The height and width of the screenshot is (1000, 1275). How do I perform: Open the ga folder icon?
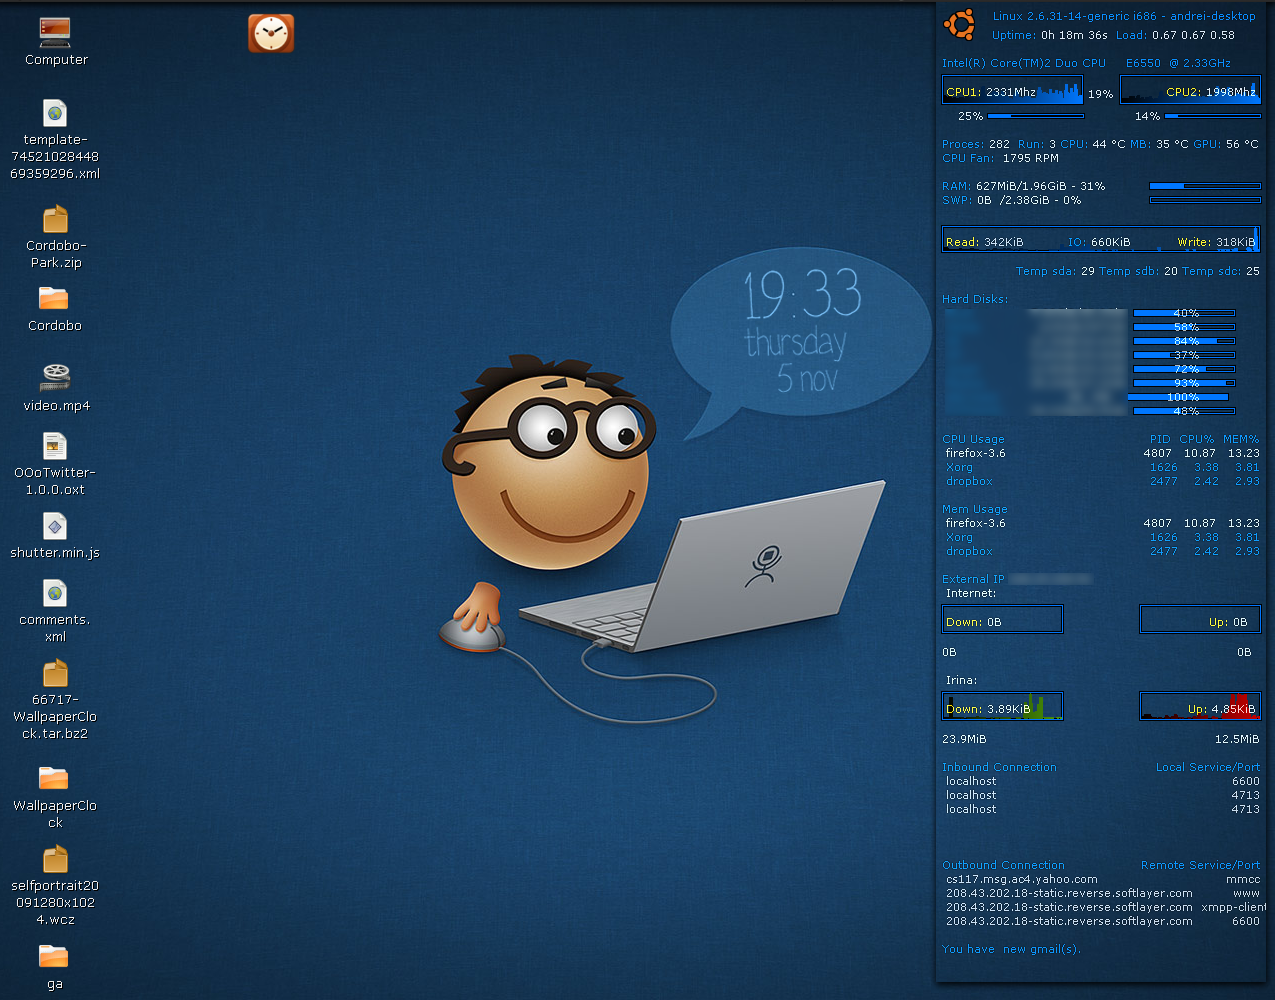tap(54, 957)
